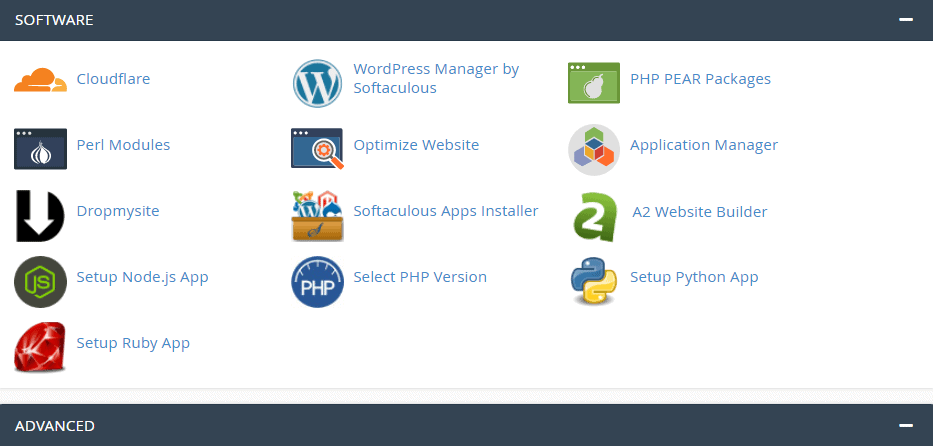Image resolution: width=933 pixels, height=446 pixels.
Task: Open the Optimize Website link
Action: click(x=416, y=145)
